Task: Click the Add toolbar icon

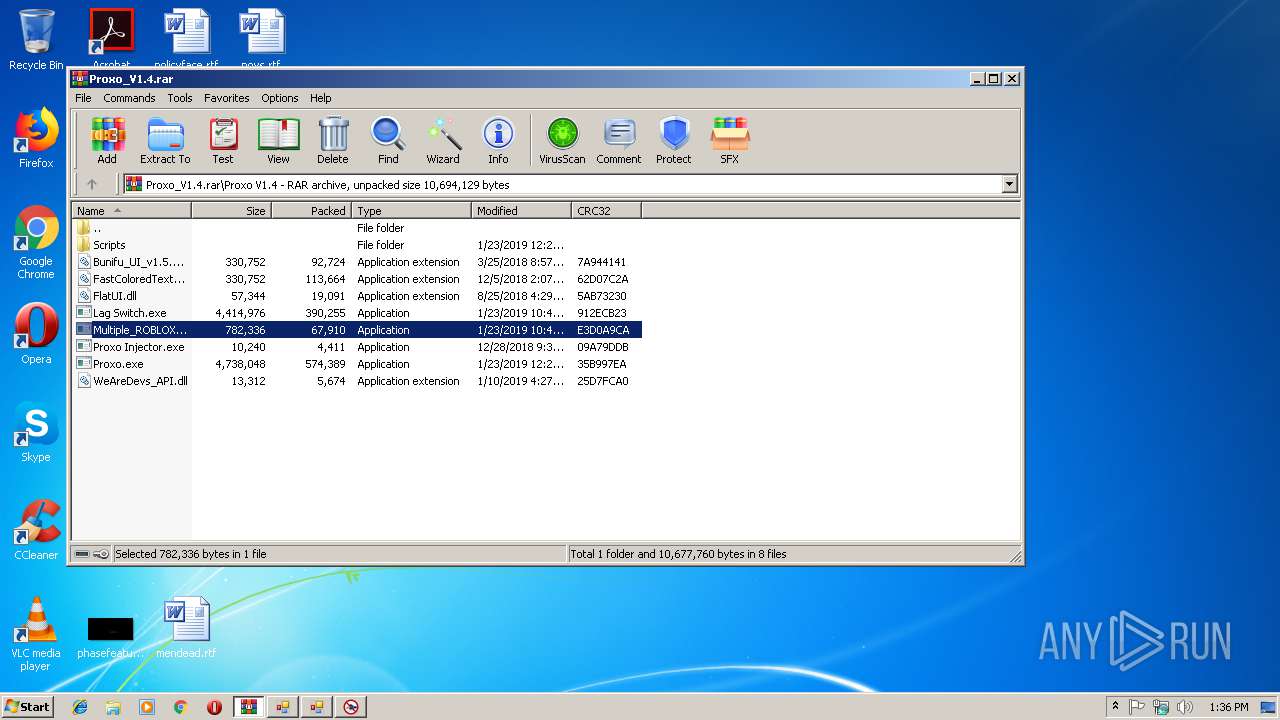Action: pos(107,141)
